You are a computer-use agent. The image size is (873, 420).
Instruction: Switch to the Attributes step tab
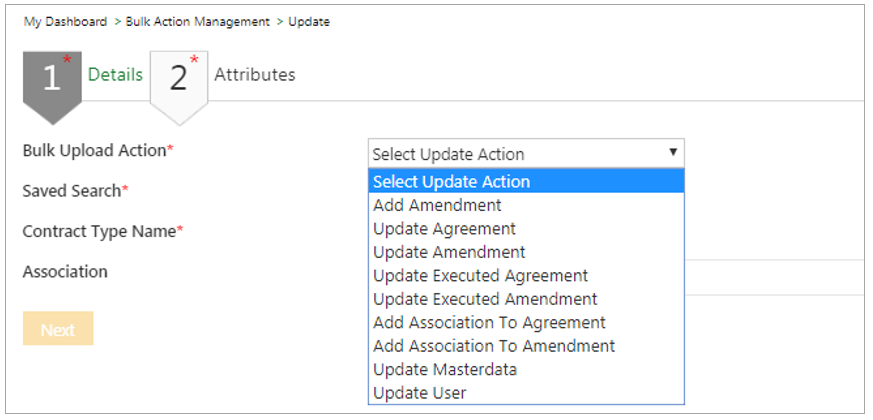click(255, 75)
